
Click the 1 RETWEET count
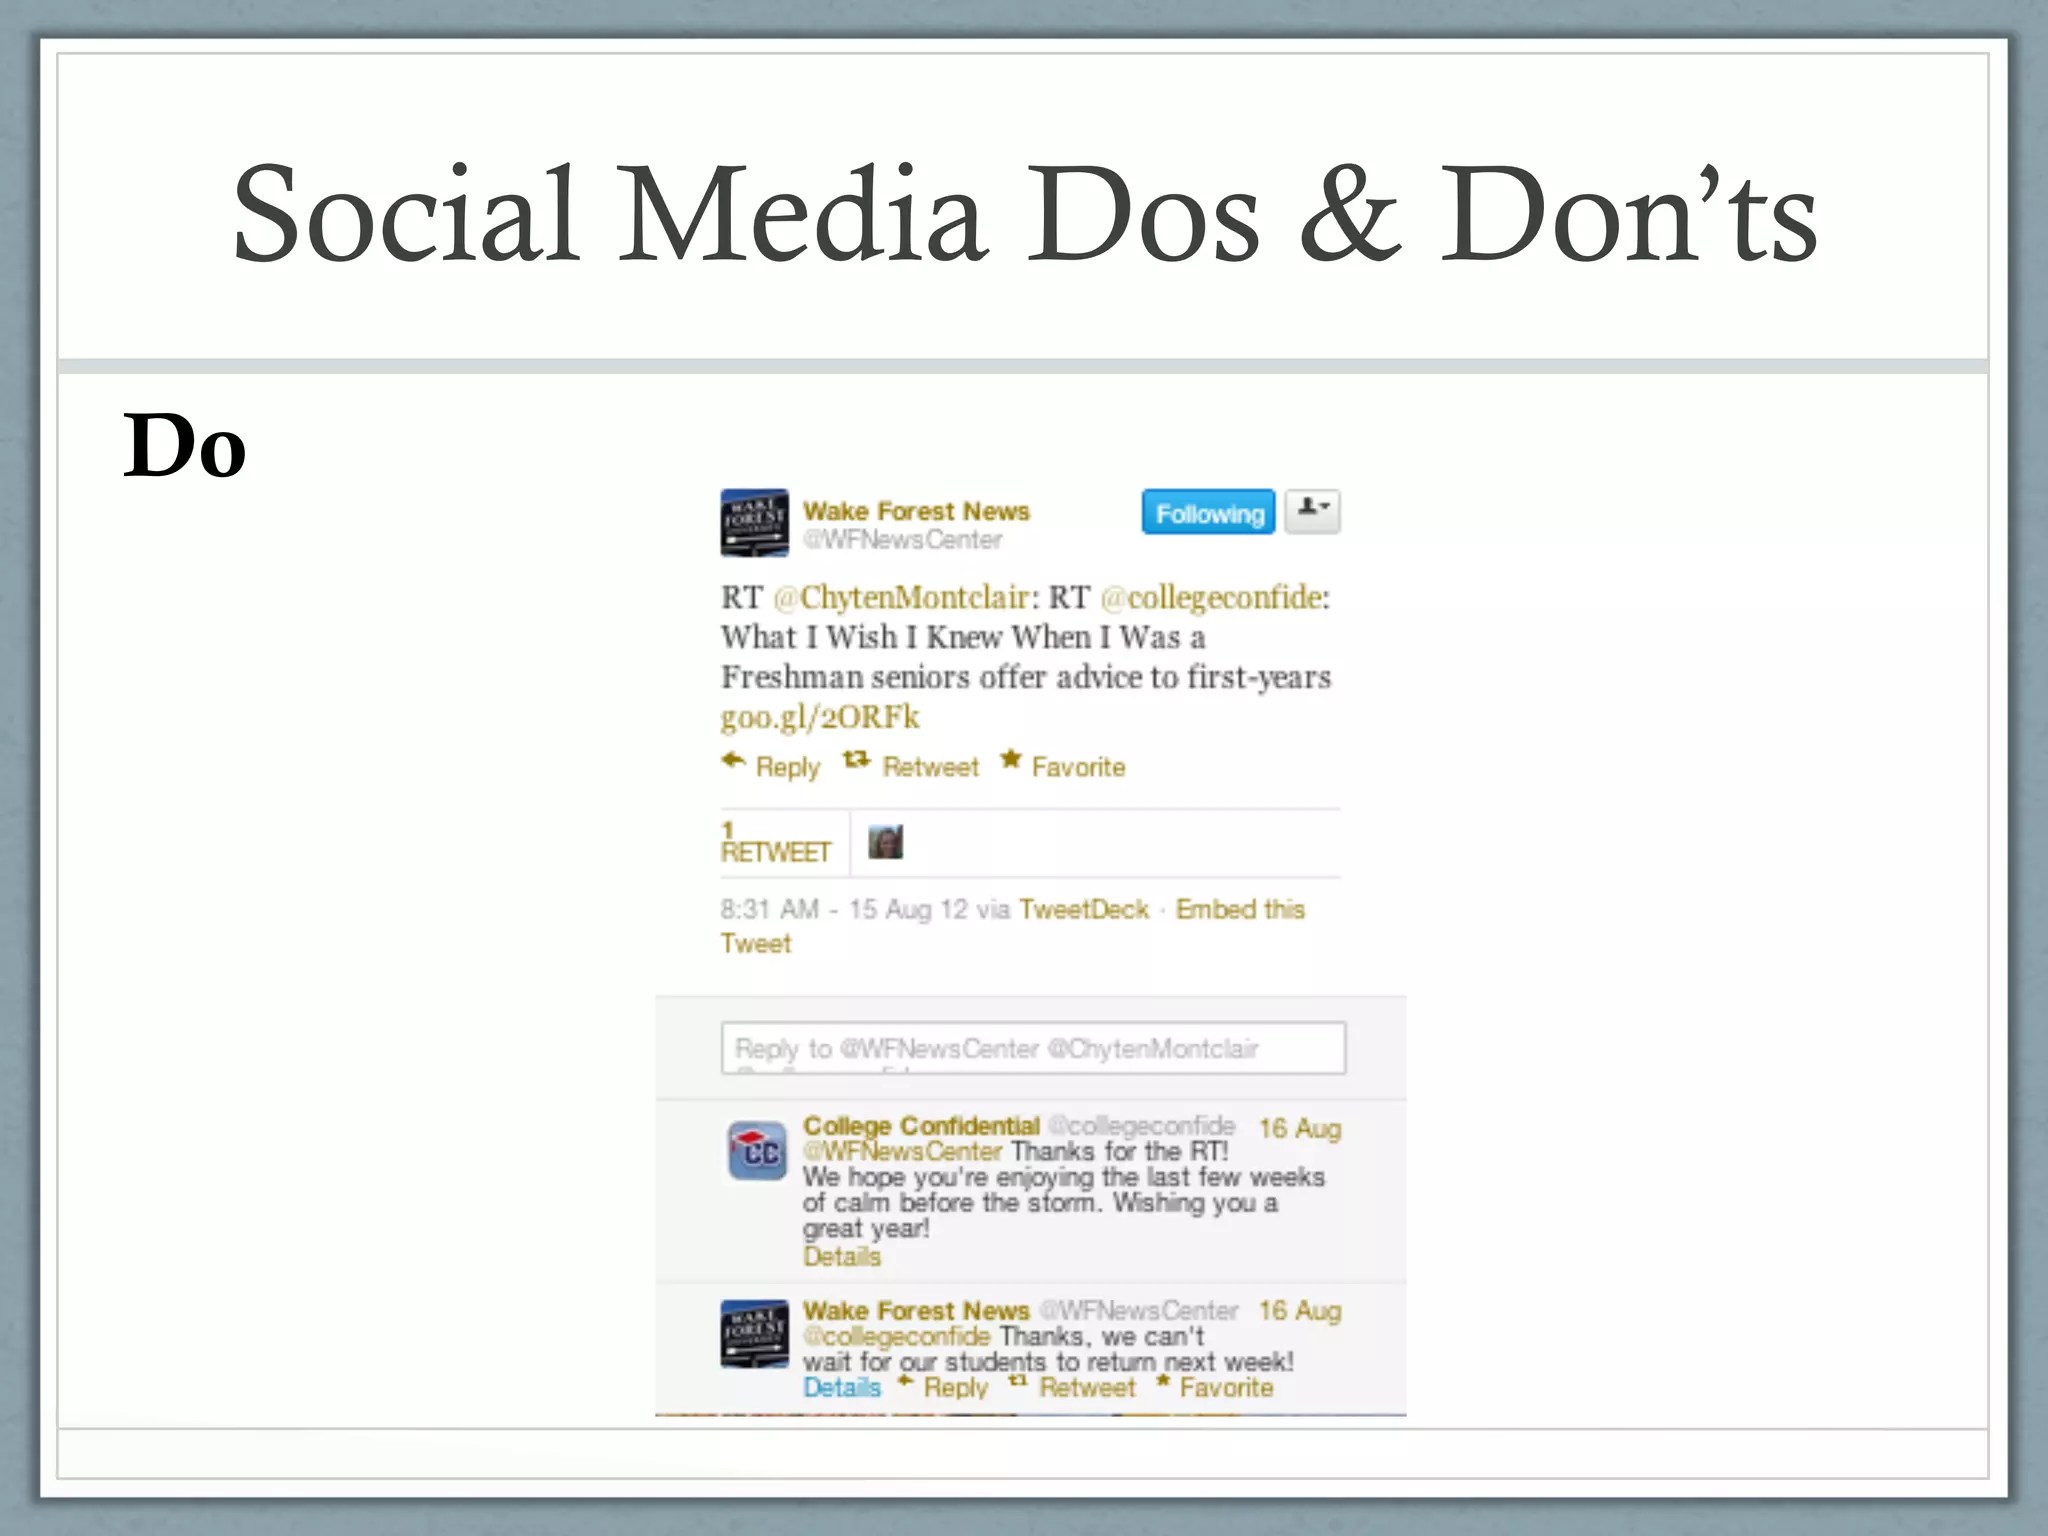pyautogui.click(x=775, y=842)
